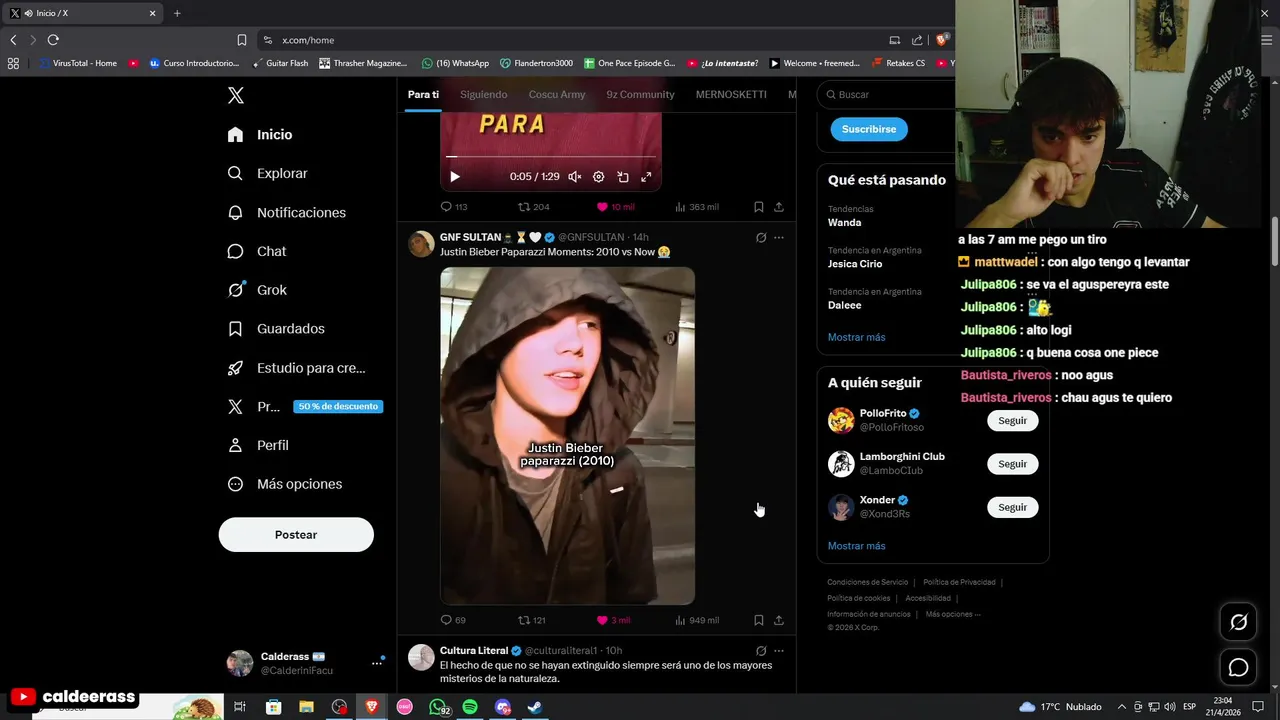
Task: Select the Para ti tab
Action: pyautogui.click(x=423, y=95)
